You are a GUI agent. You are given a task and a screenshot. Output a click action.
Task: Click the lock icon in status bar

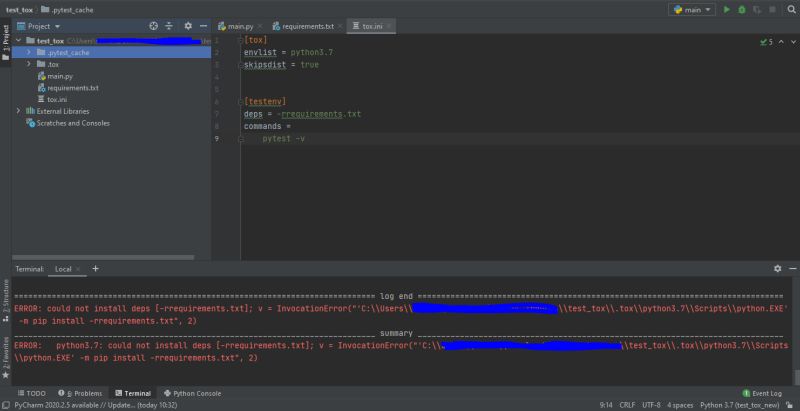point(790,405)
